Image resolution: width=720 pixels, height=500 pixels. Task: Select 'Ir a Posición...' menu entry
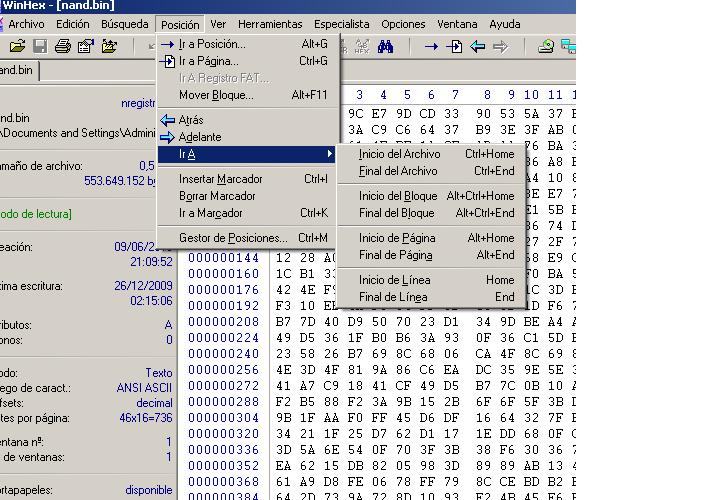[x=211, y=44]
